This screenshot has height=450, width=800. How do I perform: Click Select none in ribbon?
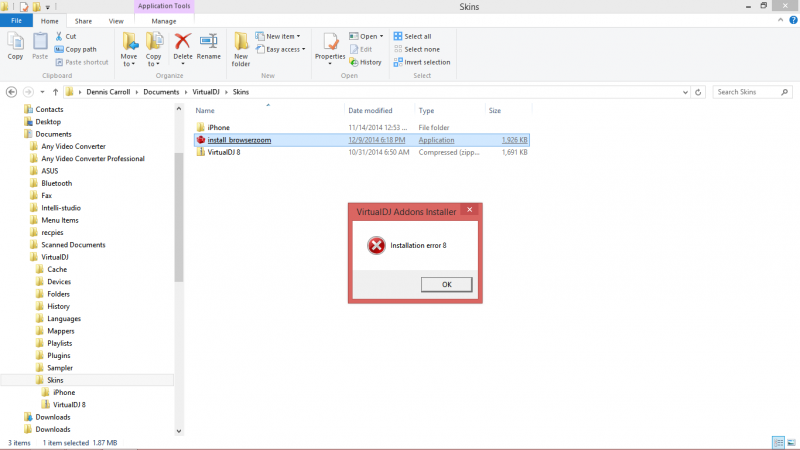(x=417, y=49)
